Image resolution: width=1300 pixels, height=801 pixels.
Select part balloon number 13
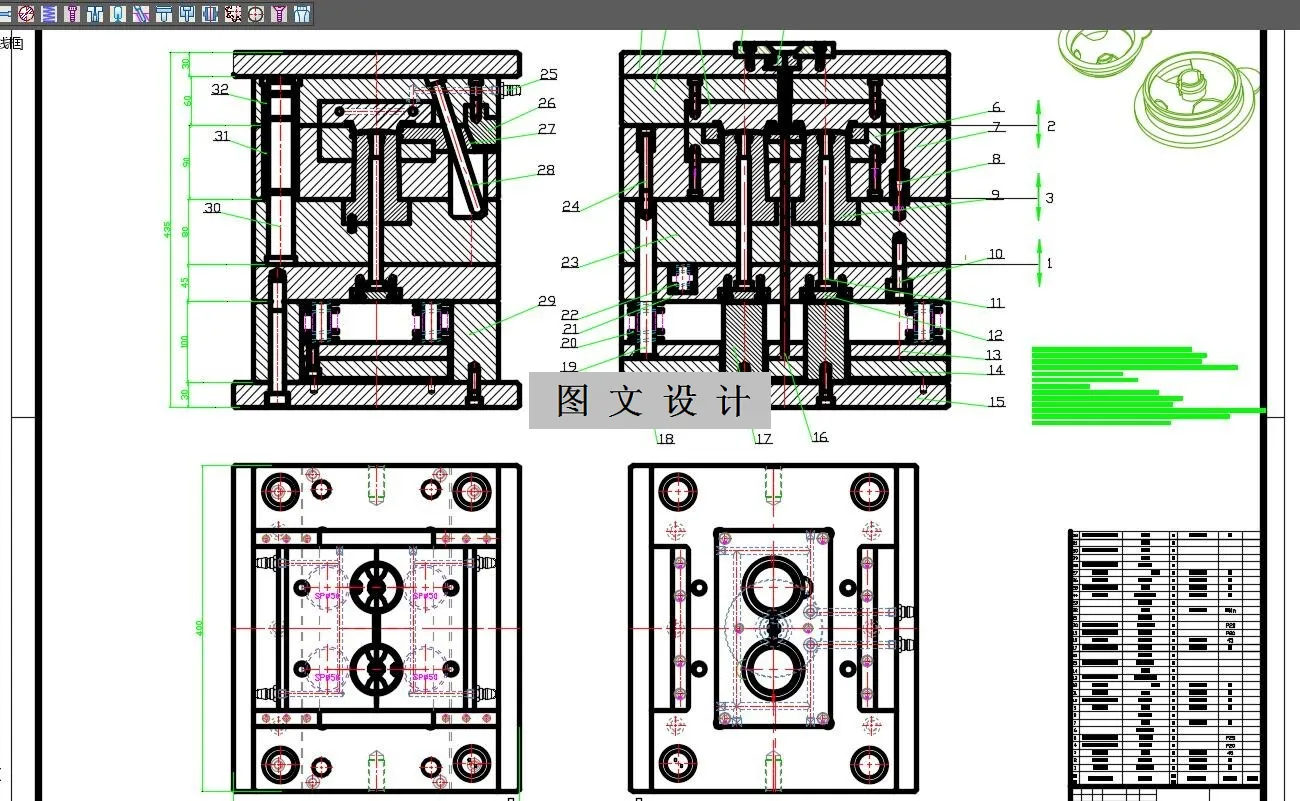click(993, 355)
